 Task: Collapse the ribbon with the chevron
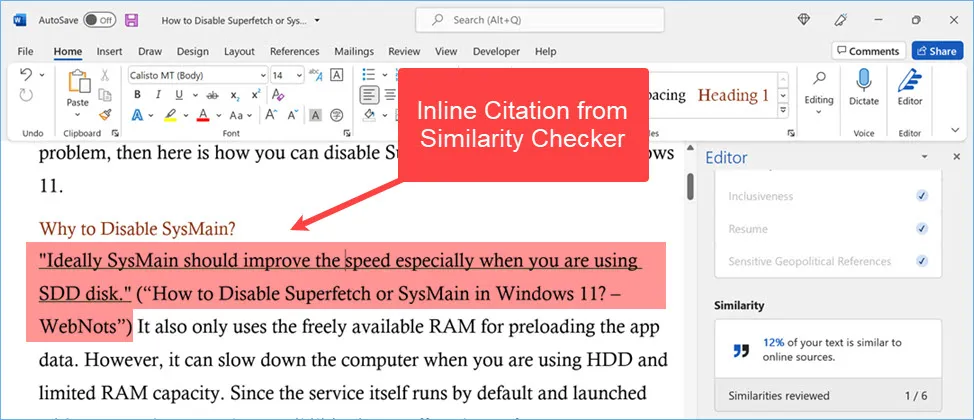point(955,130)
